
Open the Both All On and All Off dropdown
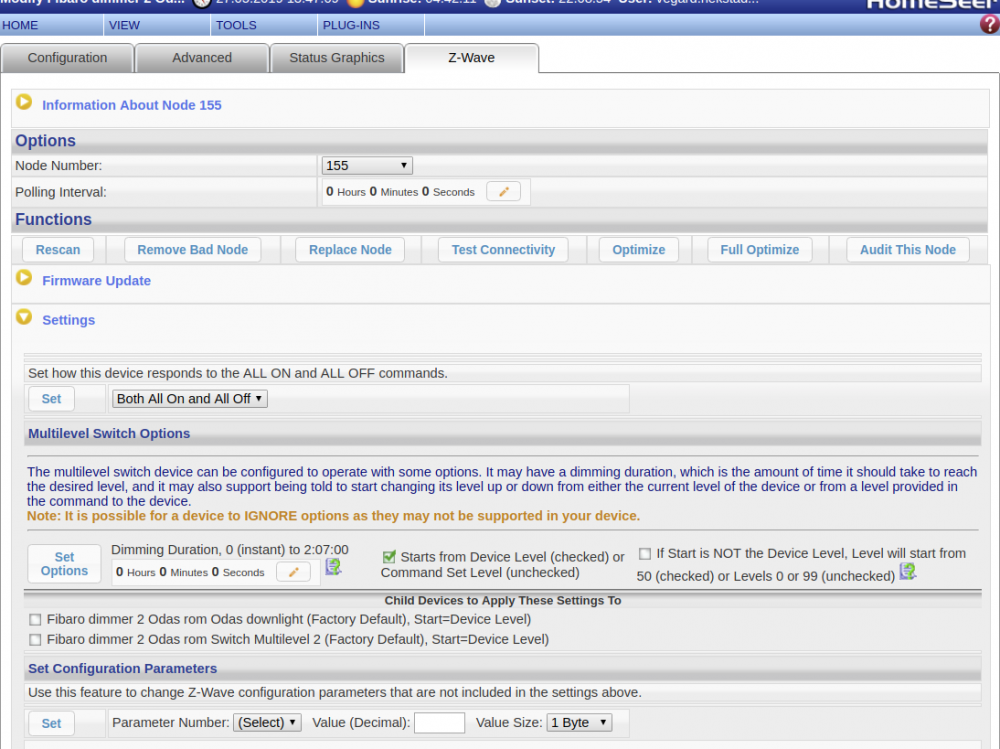pyautogui.click(x=190, y=398)
